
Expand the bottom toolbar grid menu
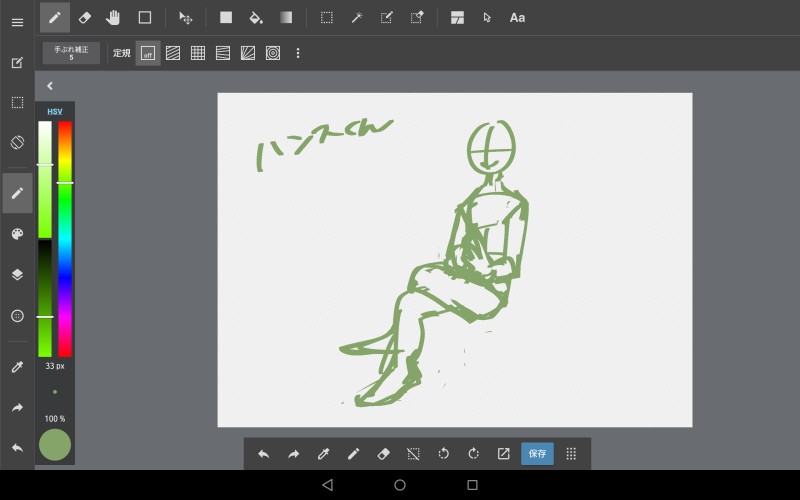coord(571,453)
